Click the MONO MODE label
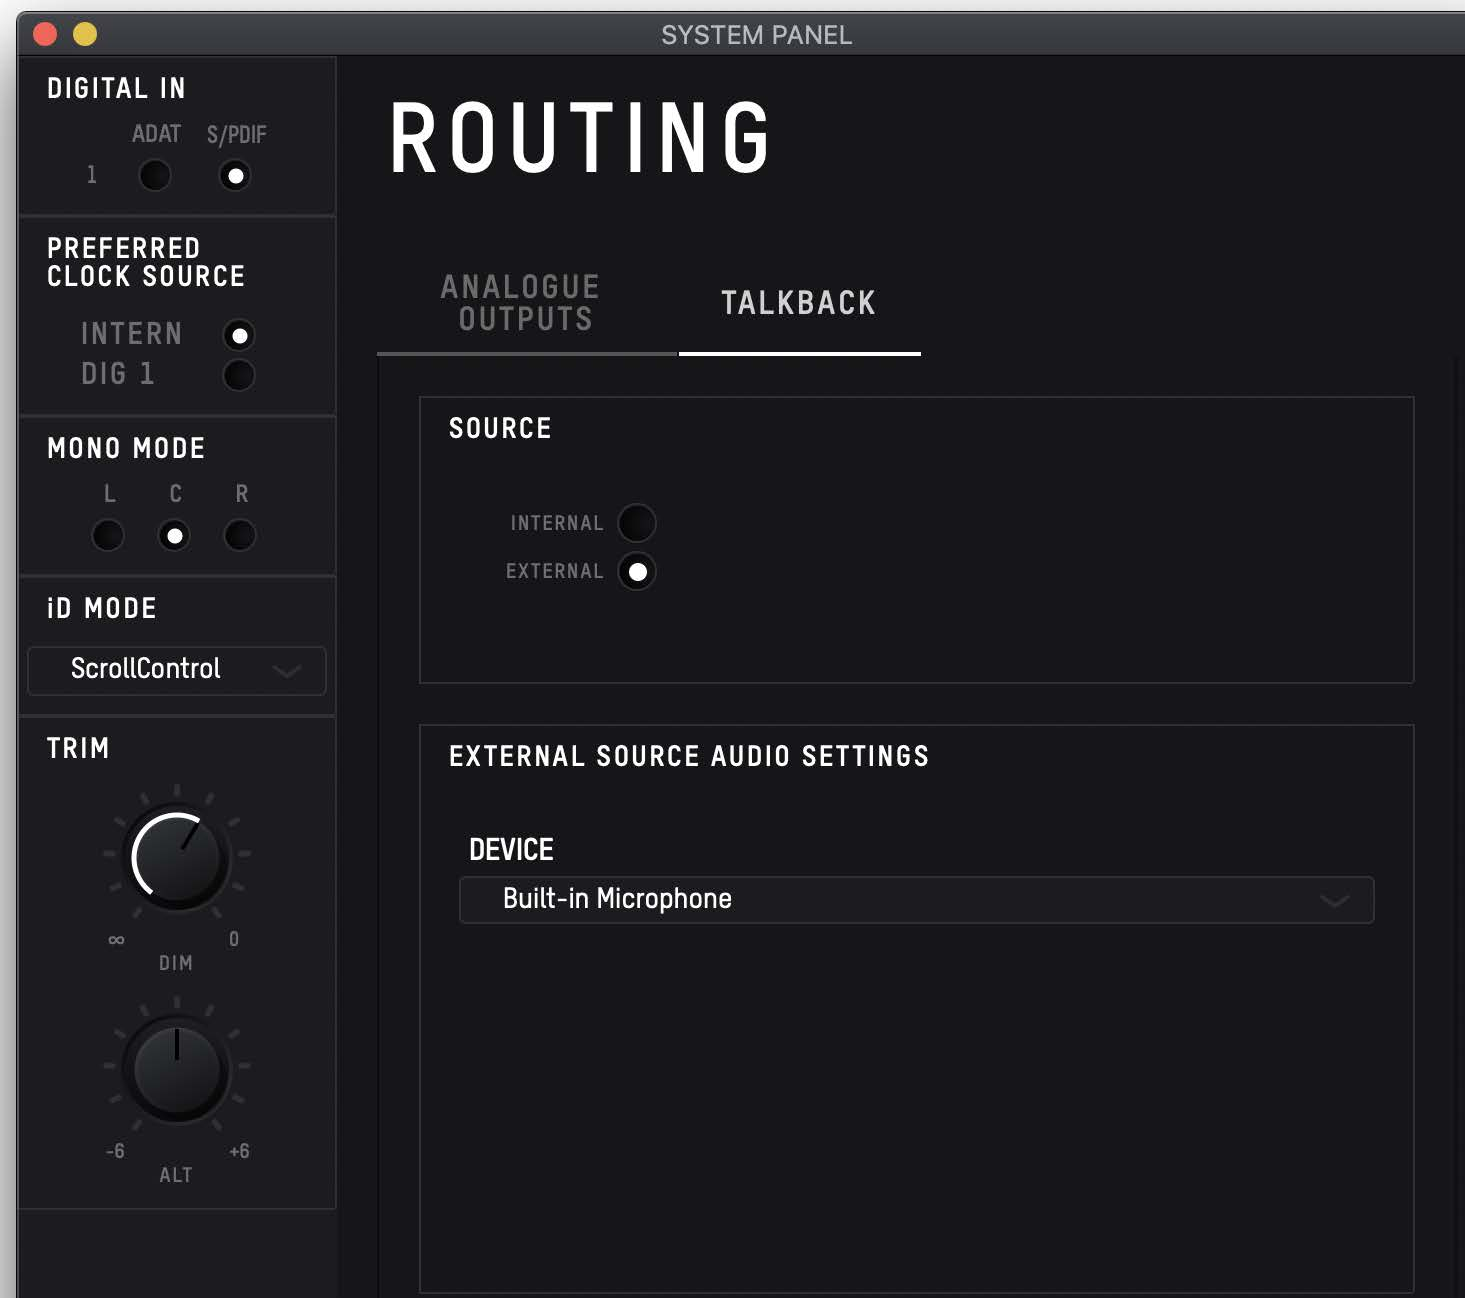This screenshot has height=1298, width=1465. [126, 448]
